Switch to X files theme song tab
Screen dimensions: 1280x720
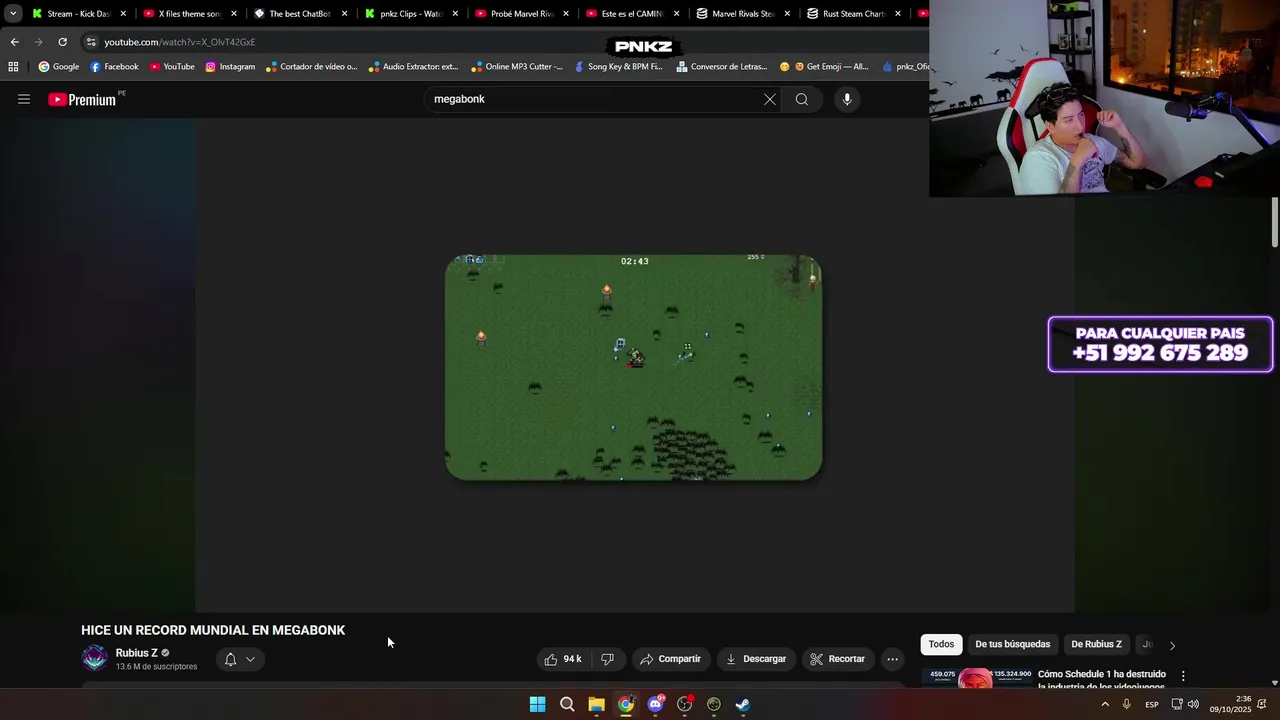189,14
